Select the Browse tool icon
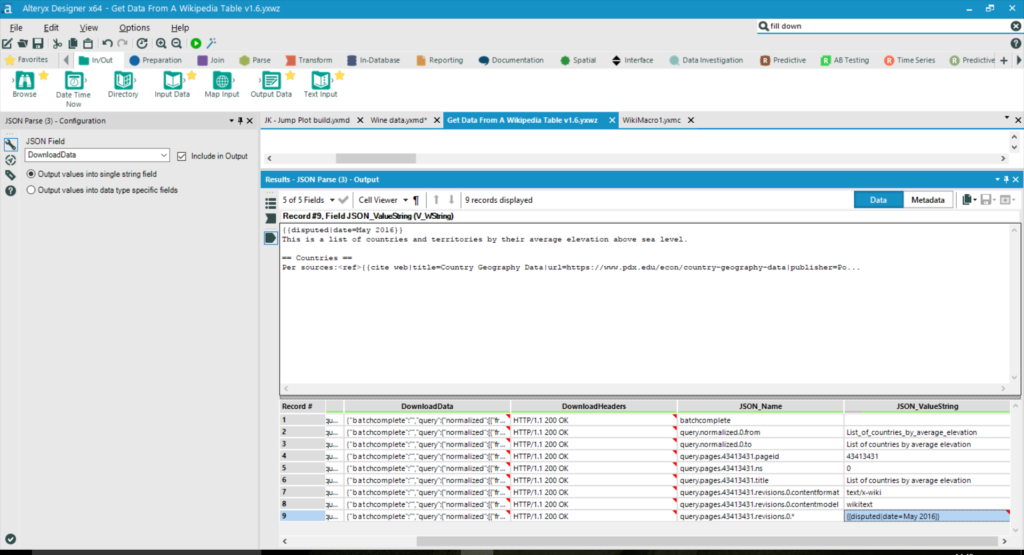This screenshot has height=555, width=1024. 24,80
